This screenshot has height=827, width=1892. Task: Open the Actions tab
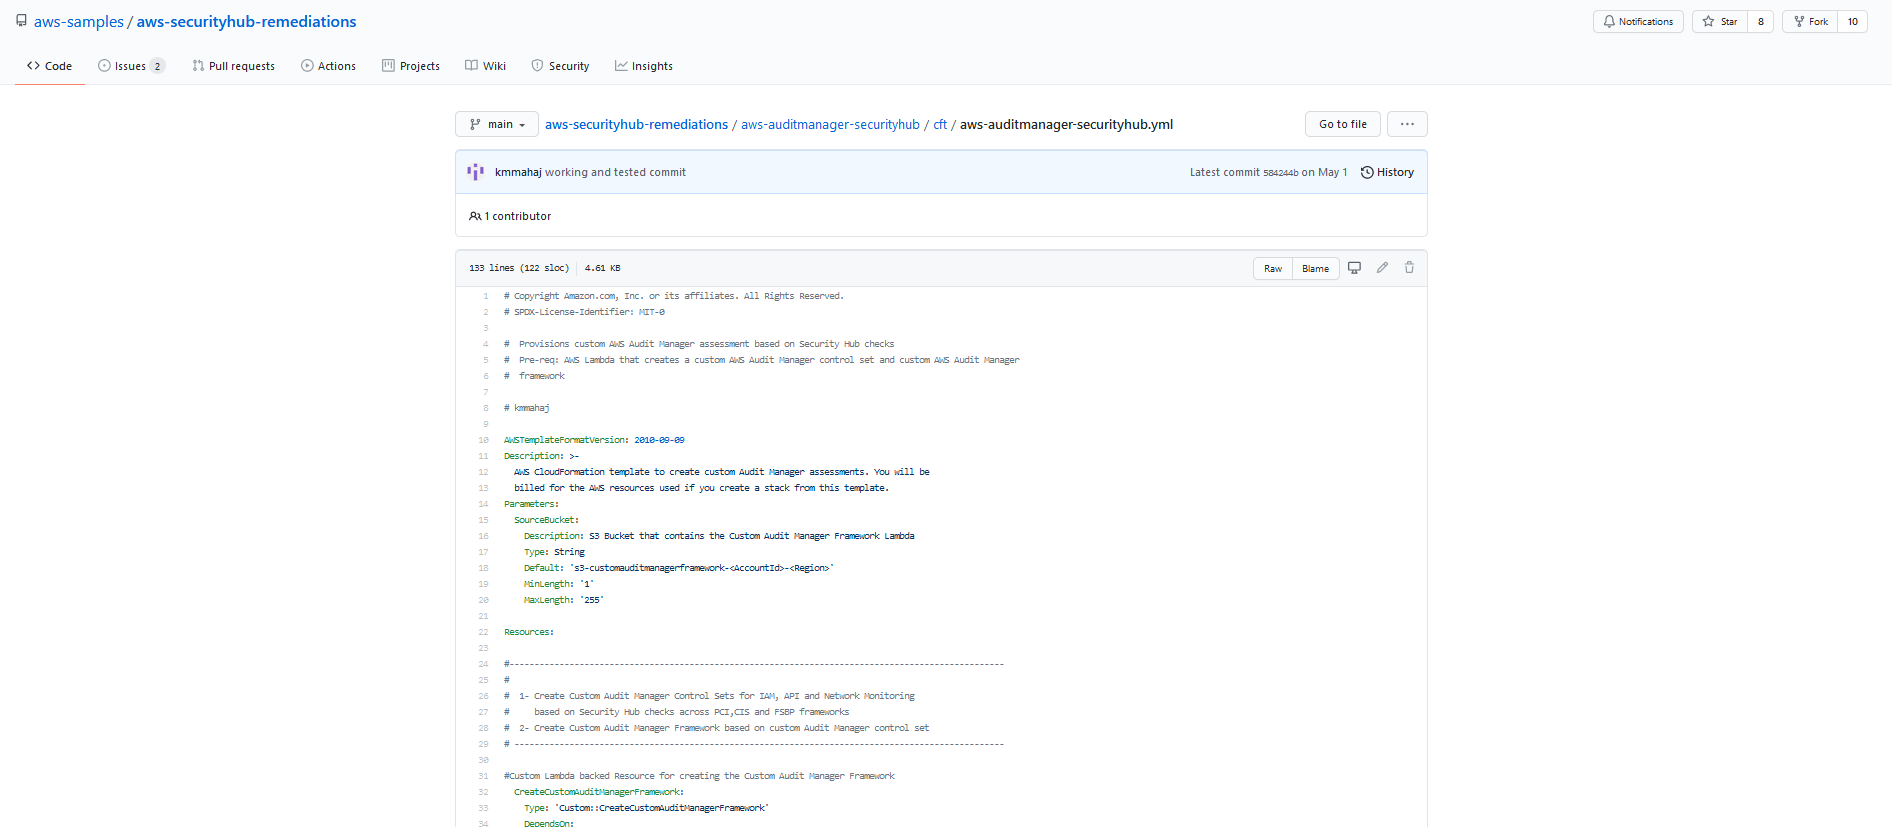(328, 66)
